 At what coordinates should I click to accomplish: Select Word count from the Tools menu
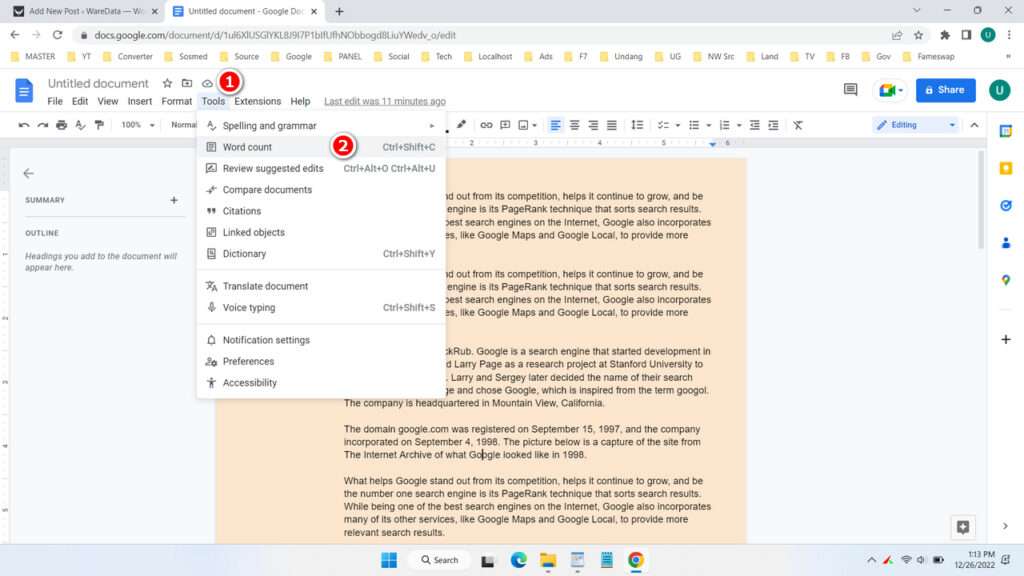coord(245,146)
